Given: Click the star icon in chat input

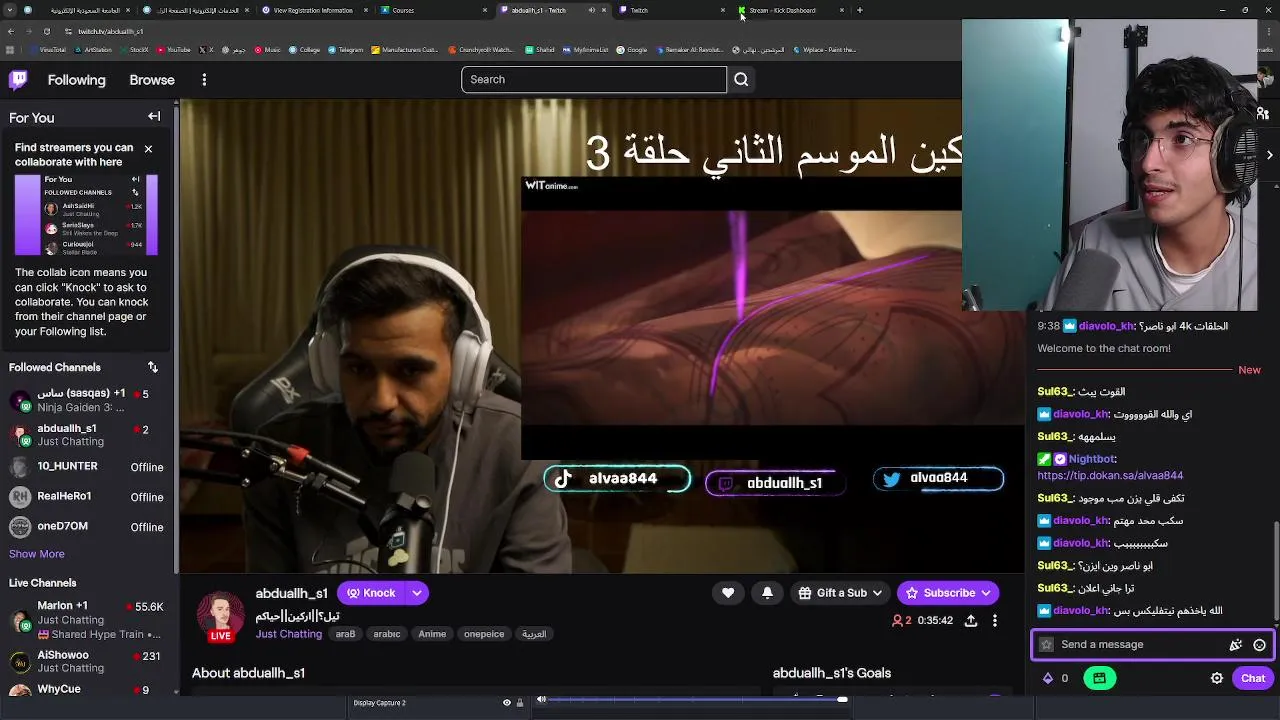Looking at the screenshot, I should click(x=1046, y=645).
